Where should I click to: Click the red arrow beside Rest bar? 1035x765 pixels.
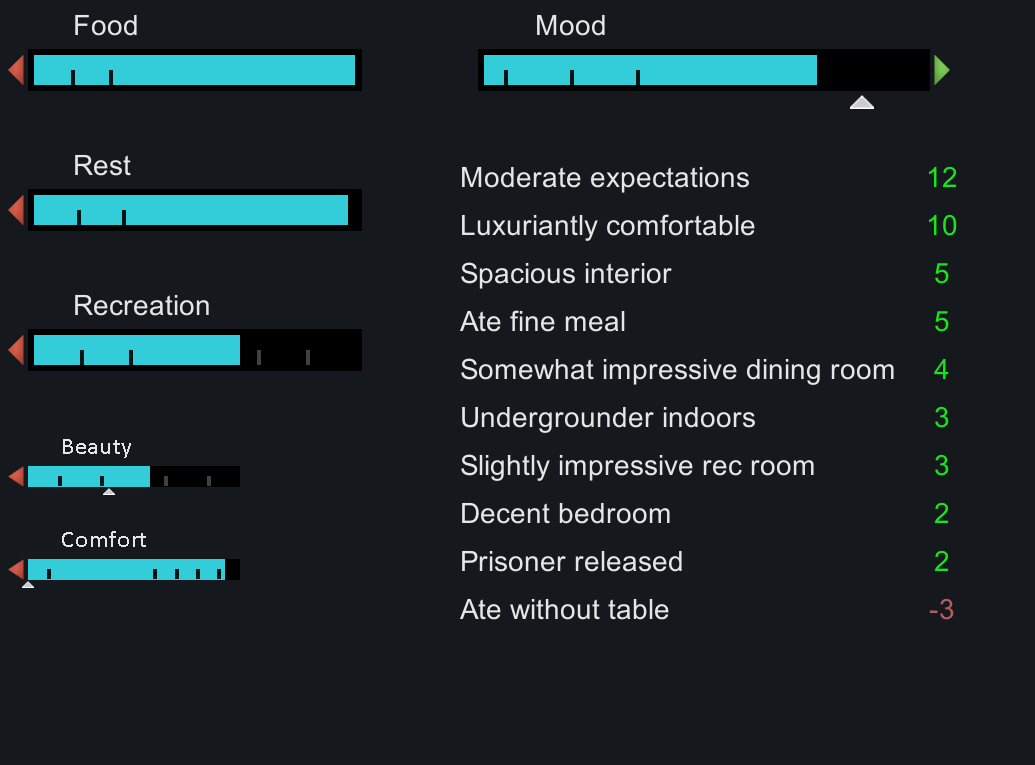16,210
